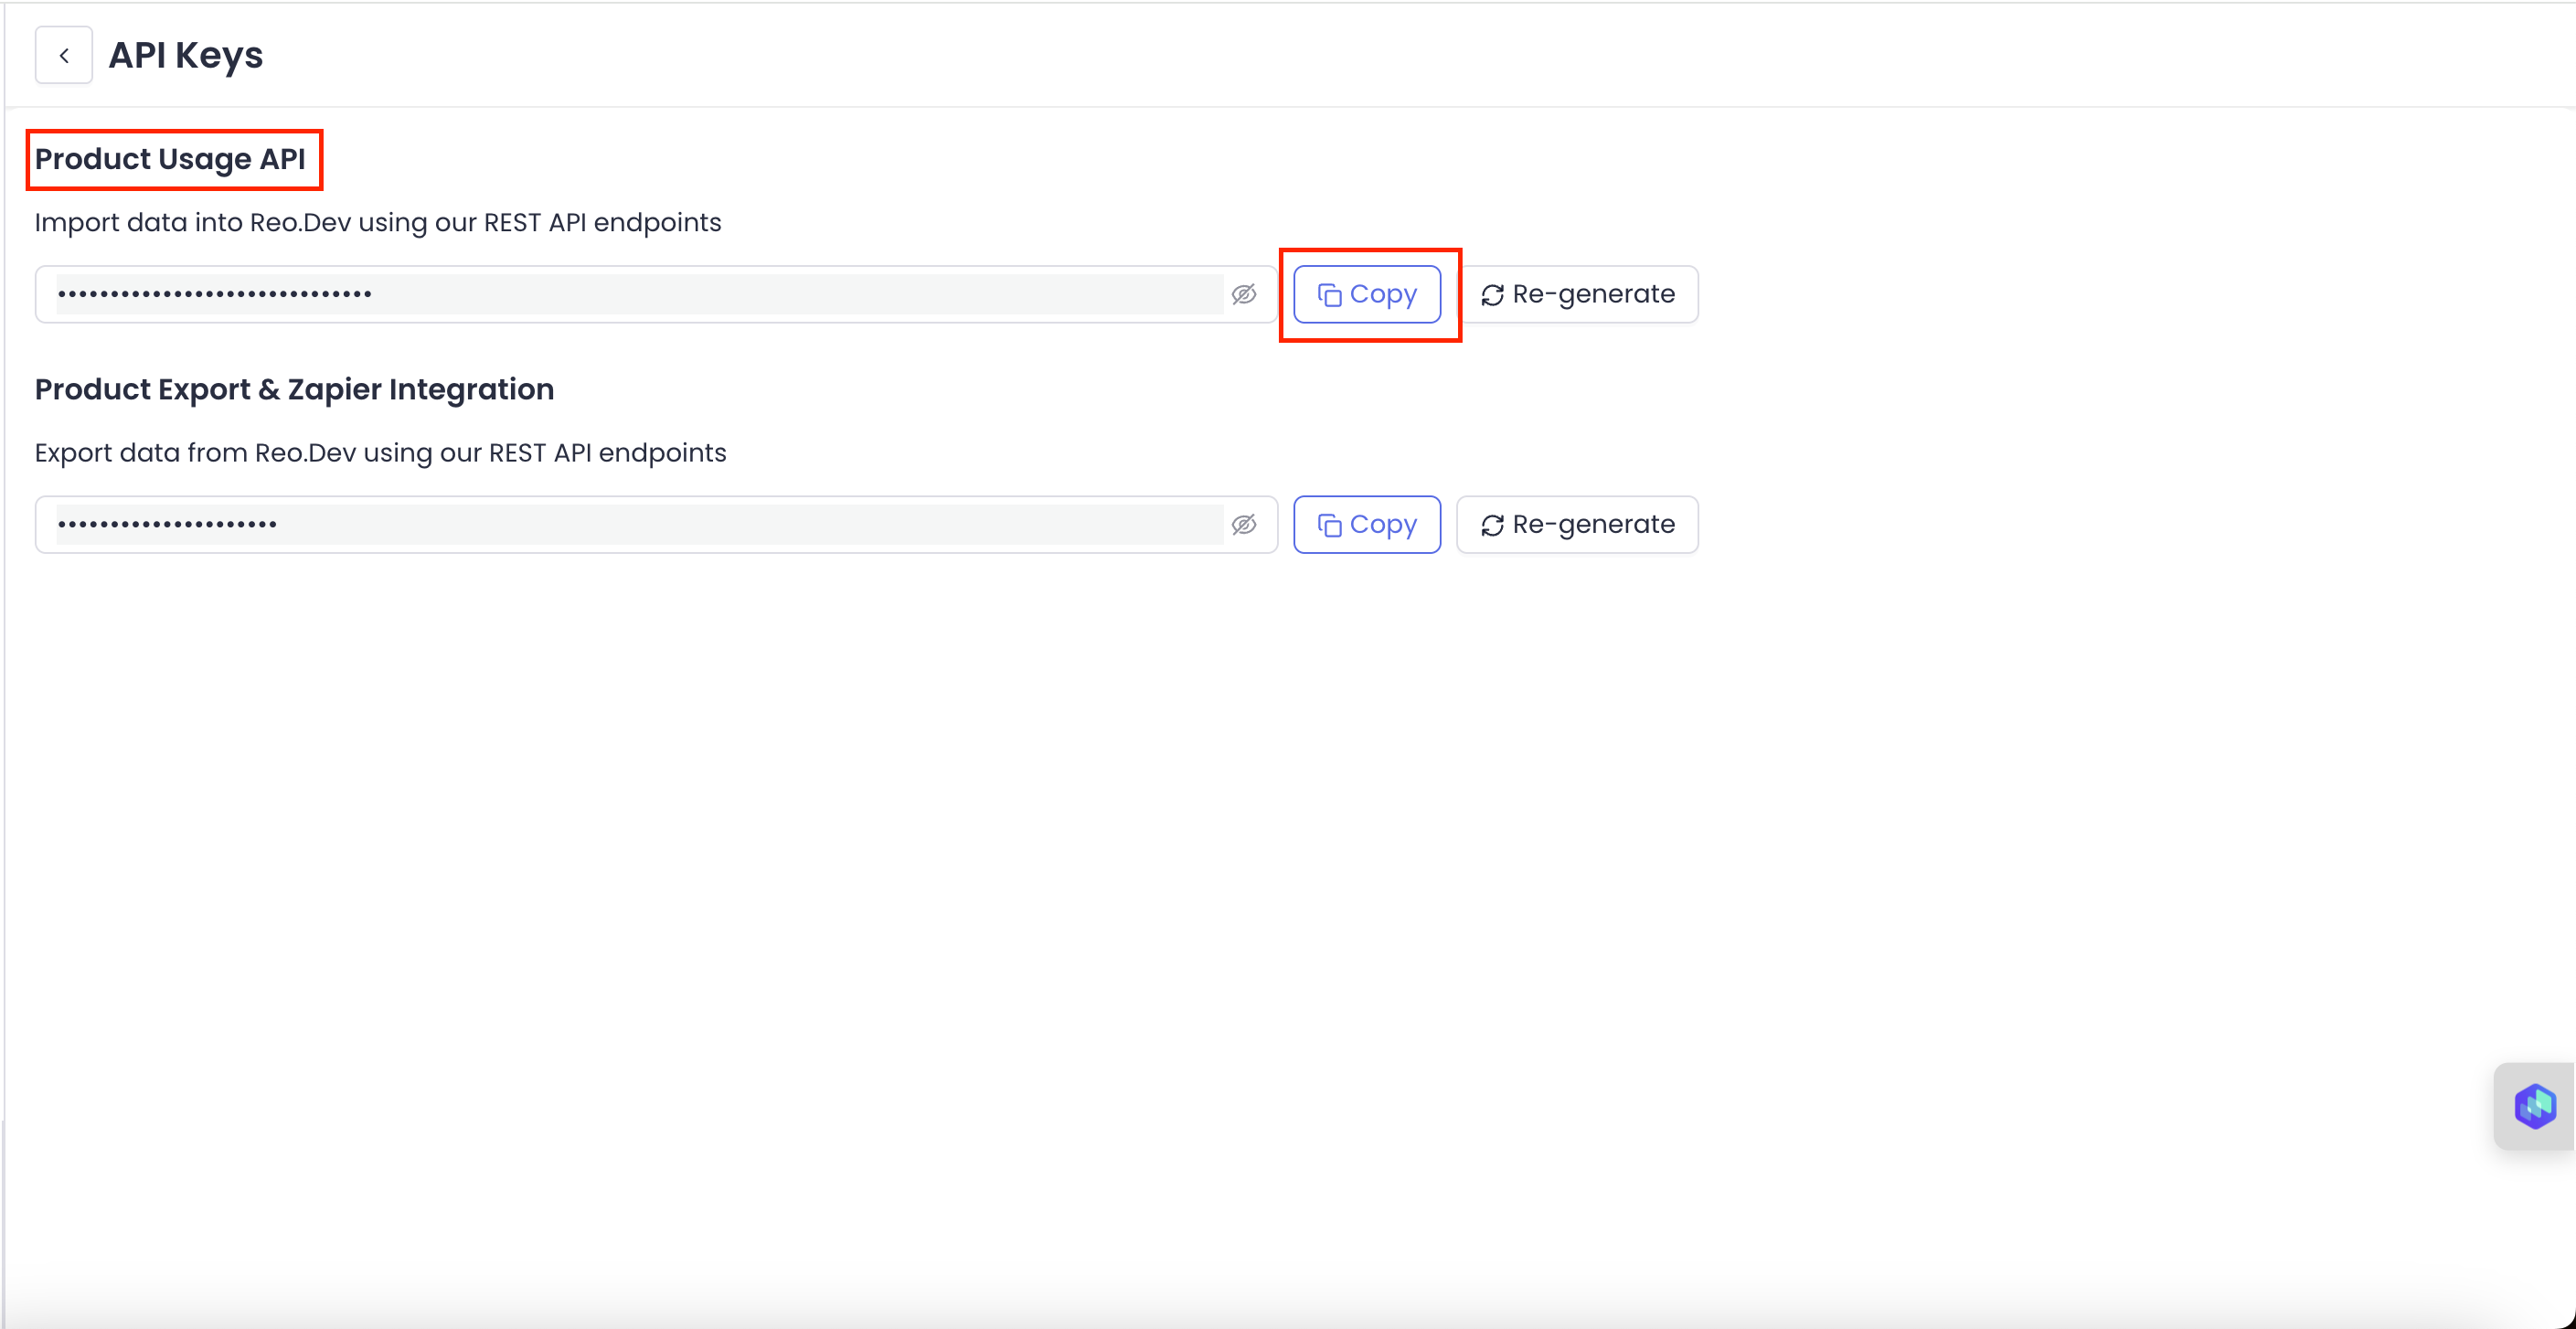Click the copy icon in second Copy button
Screen dimensions: 2576x1329
tap(1329, 525)
